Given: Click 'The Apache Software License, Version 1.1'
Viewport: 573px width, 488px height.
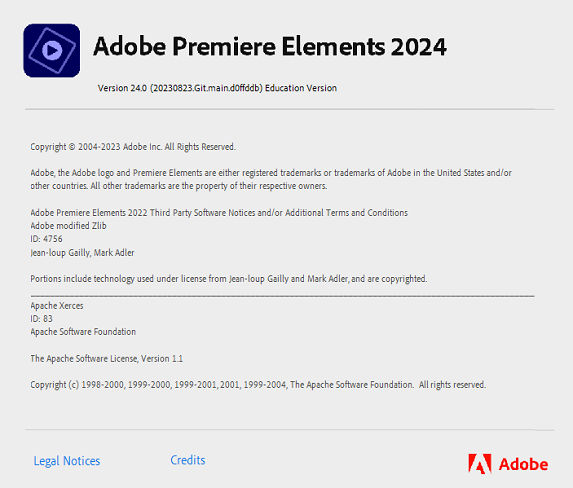Looking at the screenshot, I should coord(106,359).
